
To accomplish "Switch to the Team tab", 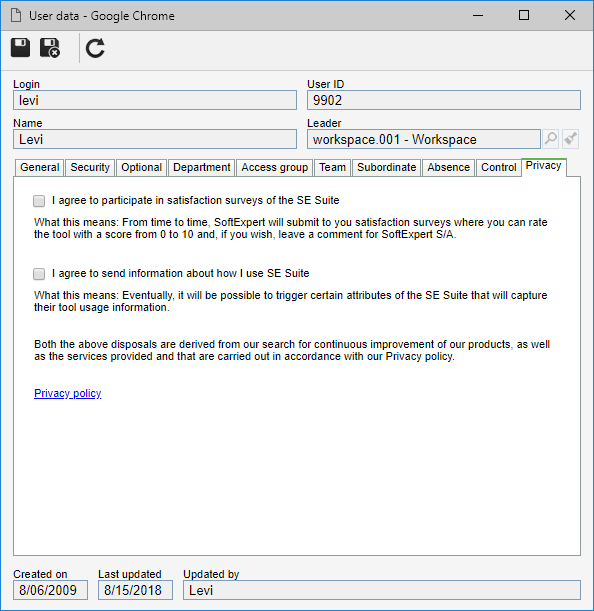I will point(332,168).
